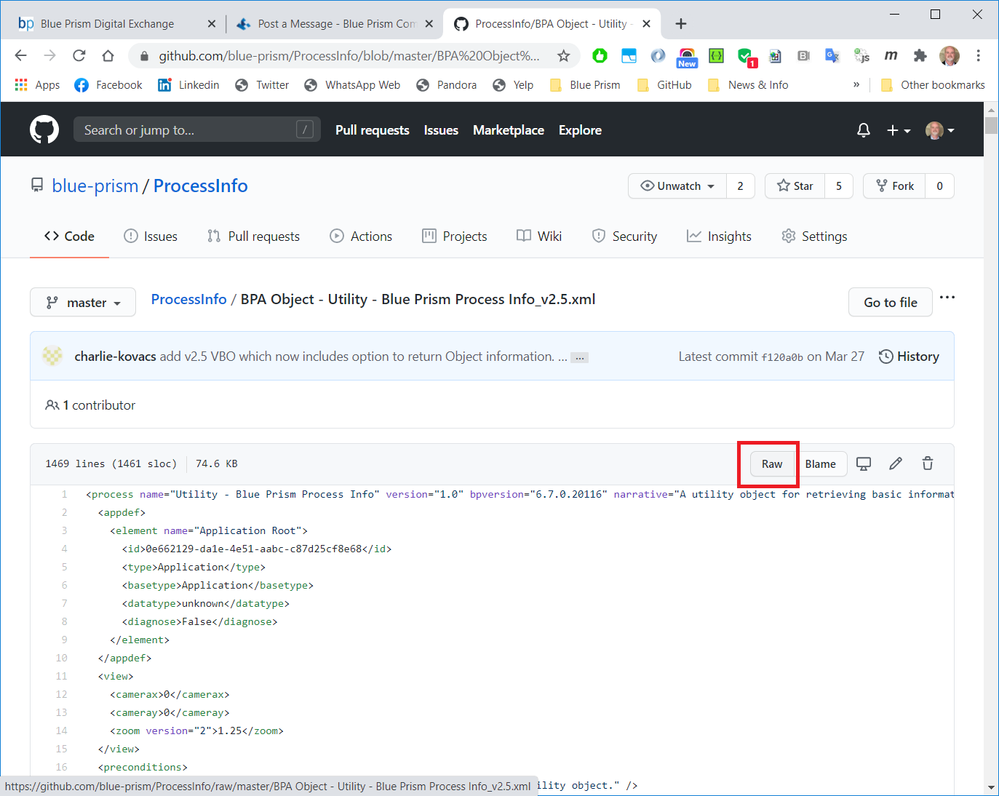The height and width of the screenshot is (796, 999).
Task: Open Issues in the GitHub header
Action: (441, 130)
